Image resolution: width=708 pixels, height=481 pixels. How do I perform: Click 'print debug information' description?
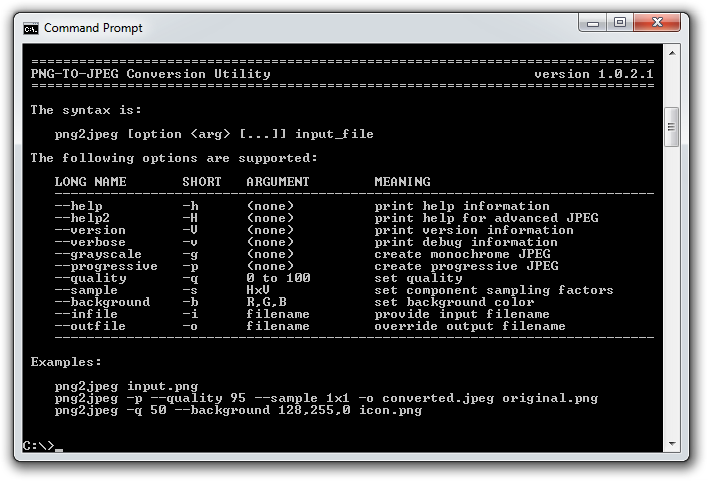[466, 242]
